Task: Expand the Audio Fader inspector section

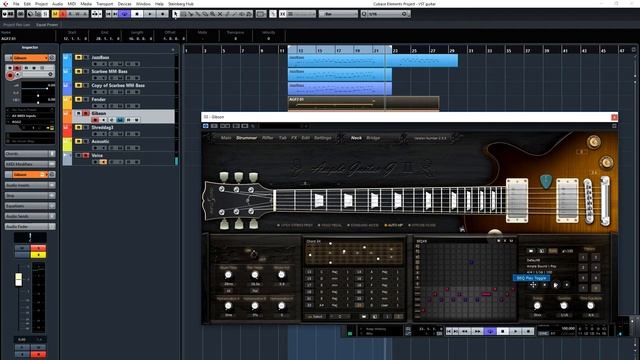Action: [30, 227]
